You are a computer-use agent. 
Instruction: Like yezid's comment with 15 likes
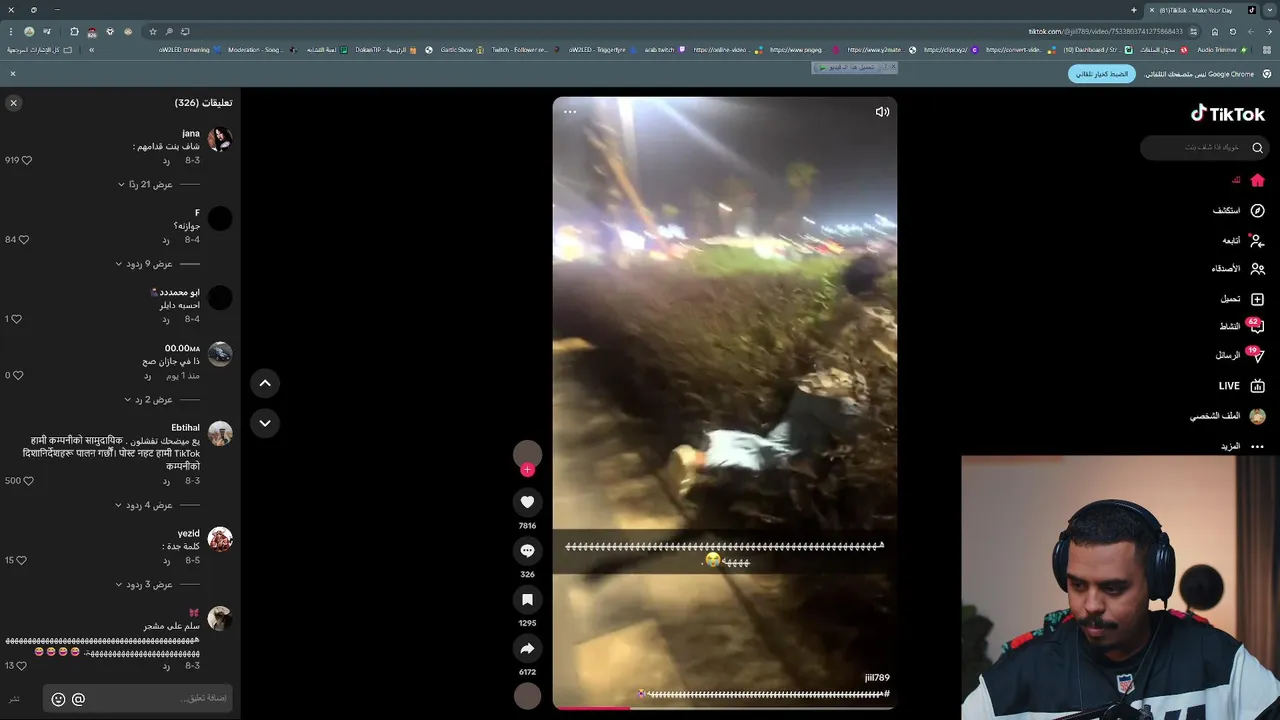pos(21,560)
